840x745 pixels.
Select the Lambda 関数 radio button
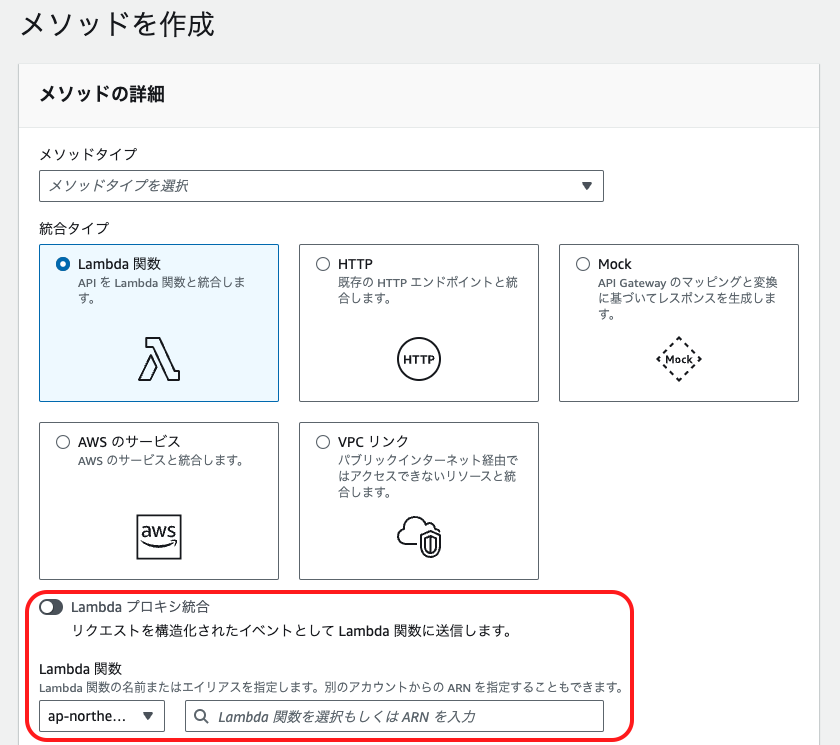point(63,263)
